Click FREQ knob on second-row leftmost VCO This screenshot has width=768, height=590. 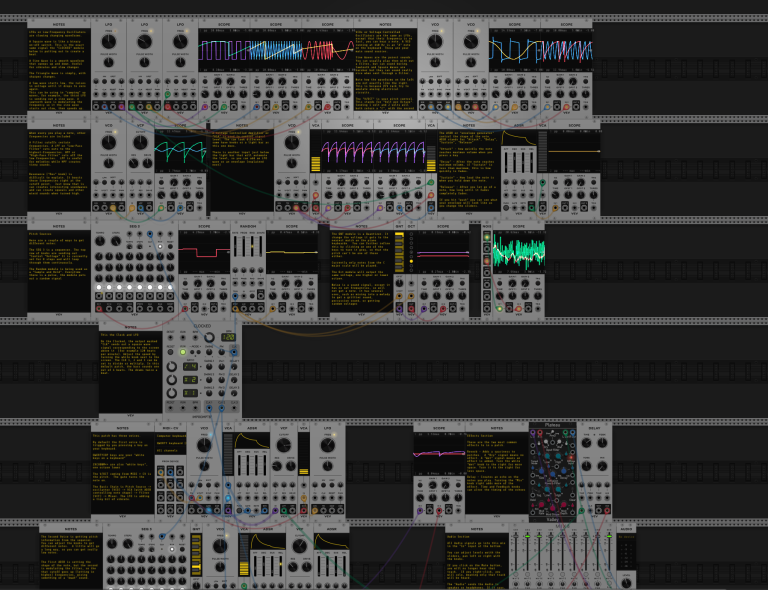[109, 142]
